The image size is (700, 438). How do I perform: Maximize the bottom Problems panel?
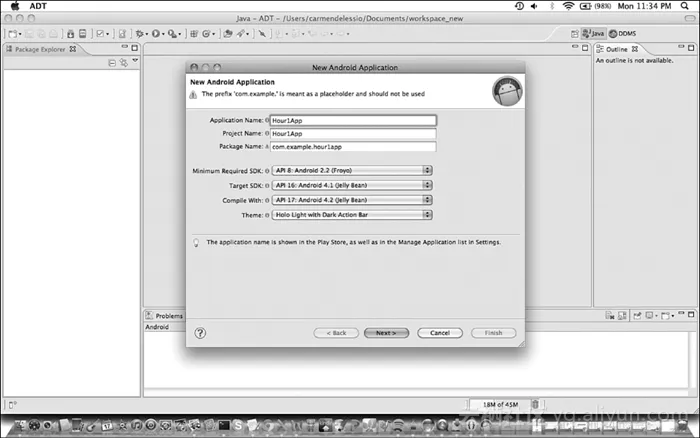[x=691, y=314]
